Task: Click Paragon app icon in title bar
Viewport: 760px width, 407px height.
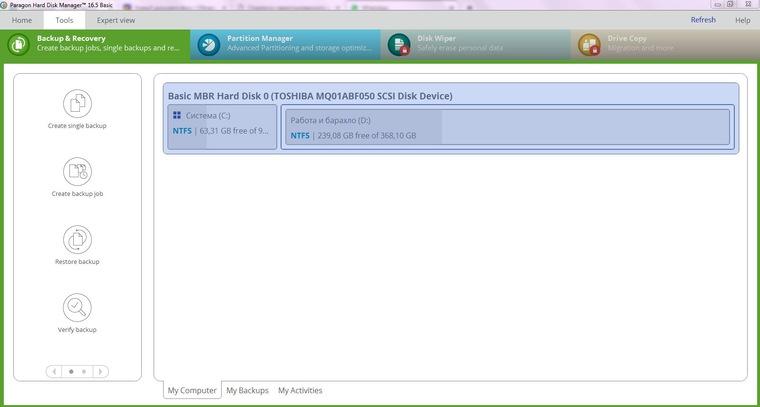Action: [x=3, y=4]
